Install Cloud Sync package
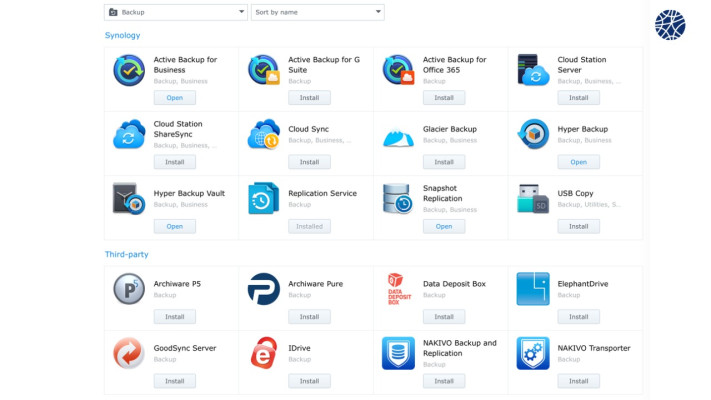The width and height of the screenshot is (711, 400). tap(309, 162)
